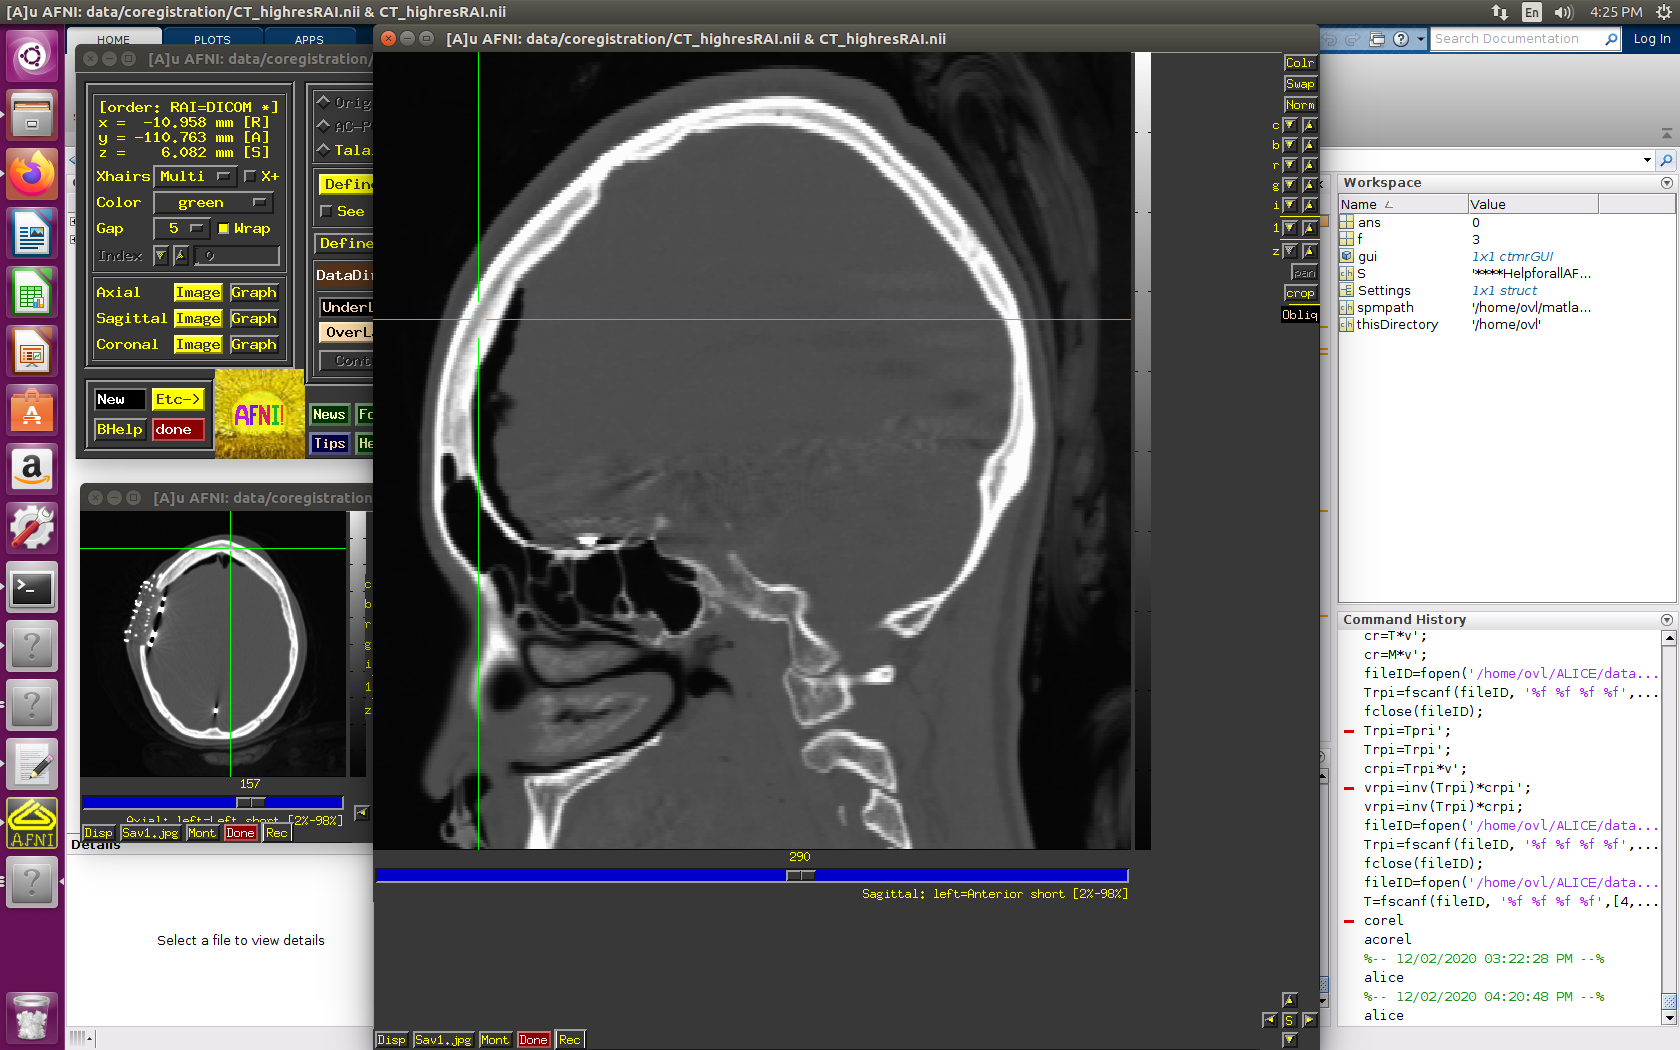
Task: Click the g up arrow in sagittal viewer
Action: (x=1309, y=185)
